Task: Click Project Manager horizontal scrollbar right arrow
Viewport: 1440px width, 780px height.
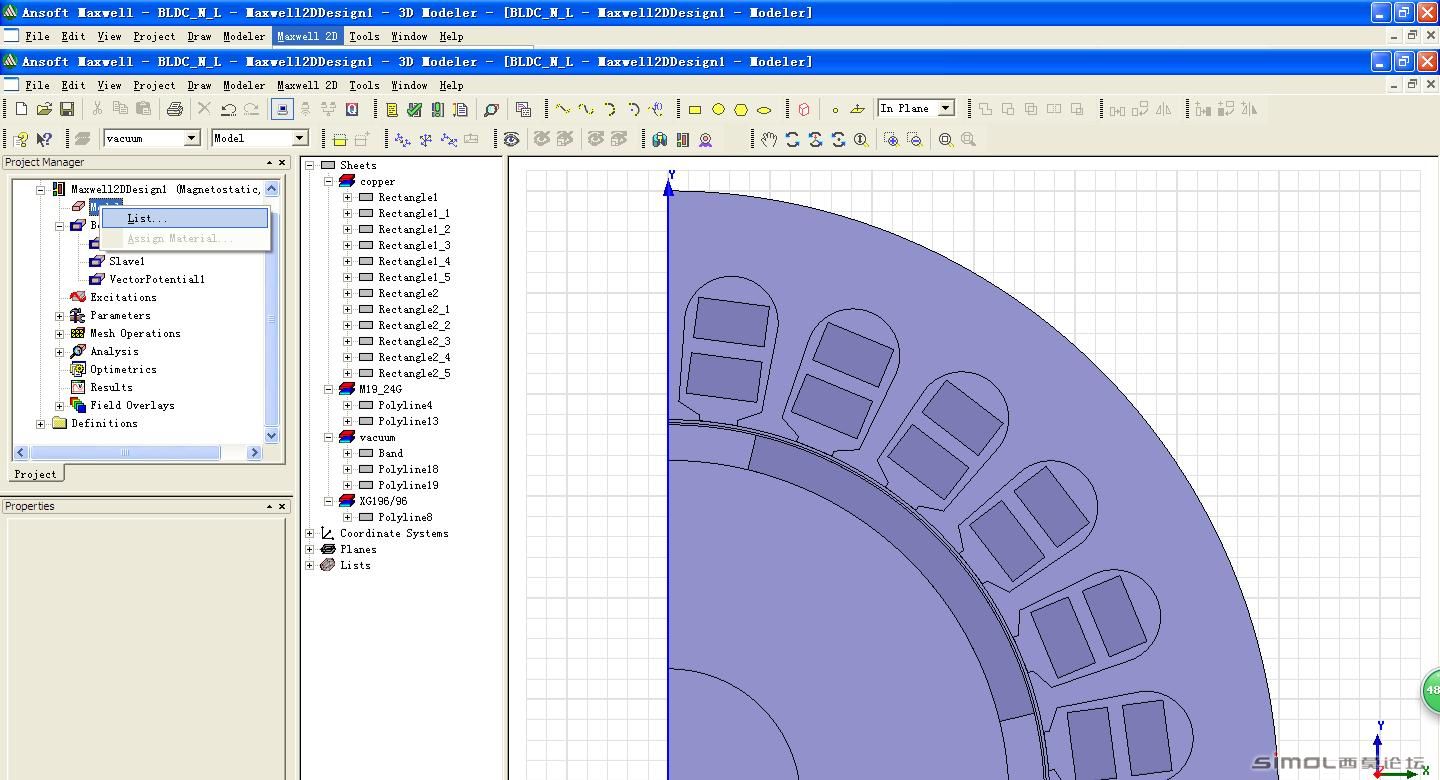Action: click(254, 453)
